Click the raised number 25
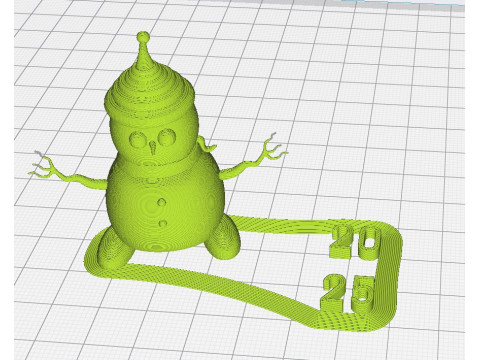Viewport: 480px width, 360px height. [348, 293]
